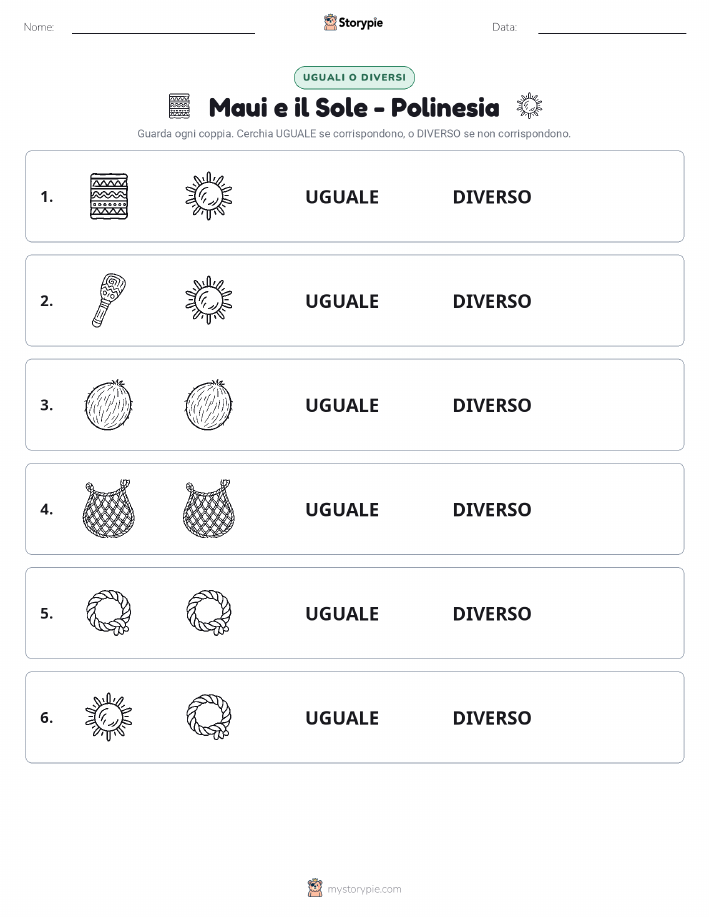709x917 pixels.
Task: Select the left rope ring in row 5
Action: click(109, 613)
